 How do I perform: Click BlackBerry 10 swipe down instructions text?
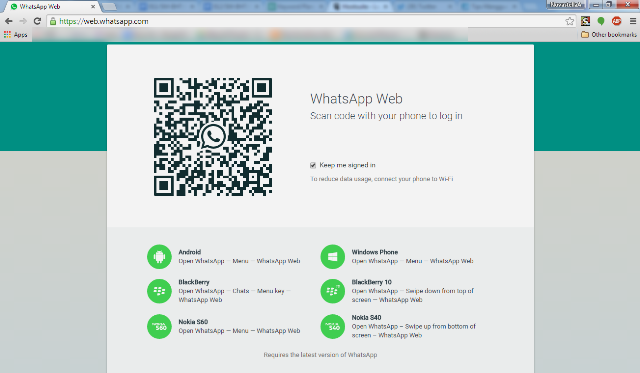click(413, 295)
